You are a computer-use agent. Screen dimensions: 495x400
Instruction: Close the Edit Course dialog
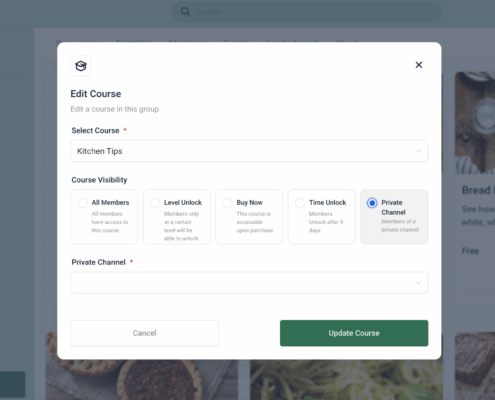[x=419, y=65]
